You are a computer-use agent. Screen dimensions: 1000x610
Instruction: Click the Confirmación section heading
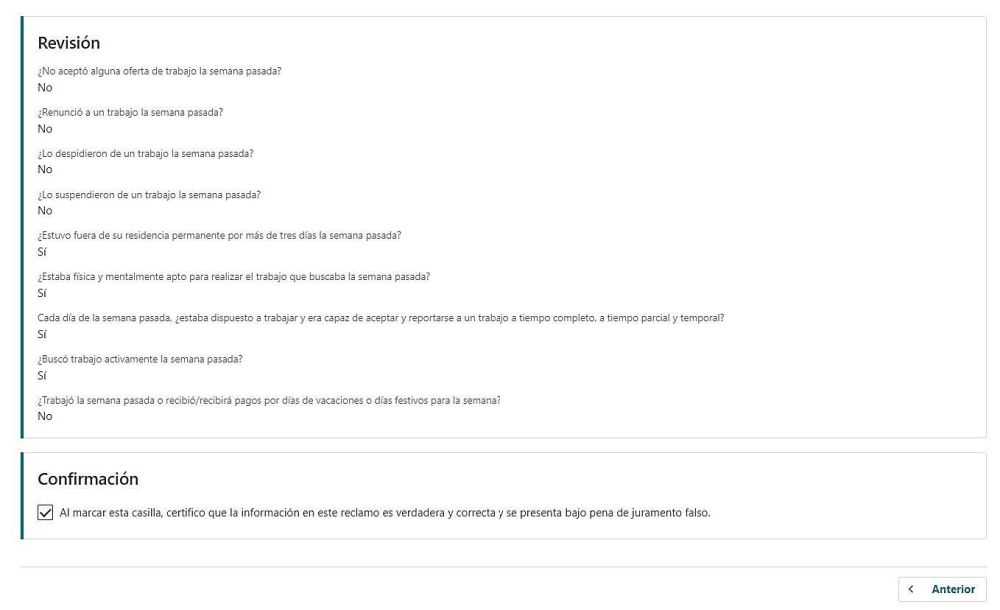point(88,479)
